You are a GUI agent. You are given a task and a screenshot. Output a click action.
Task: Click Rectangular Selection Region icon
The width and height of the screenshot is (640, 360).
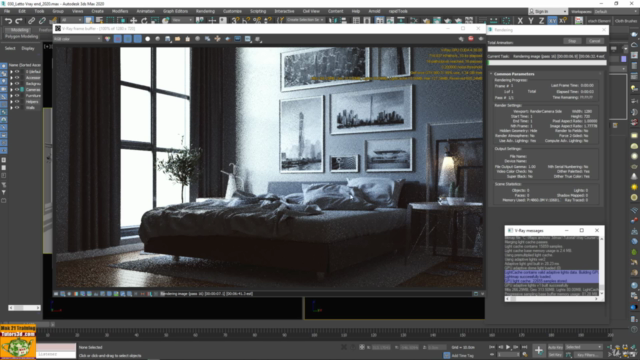(110, 20)
